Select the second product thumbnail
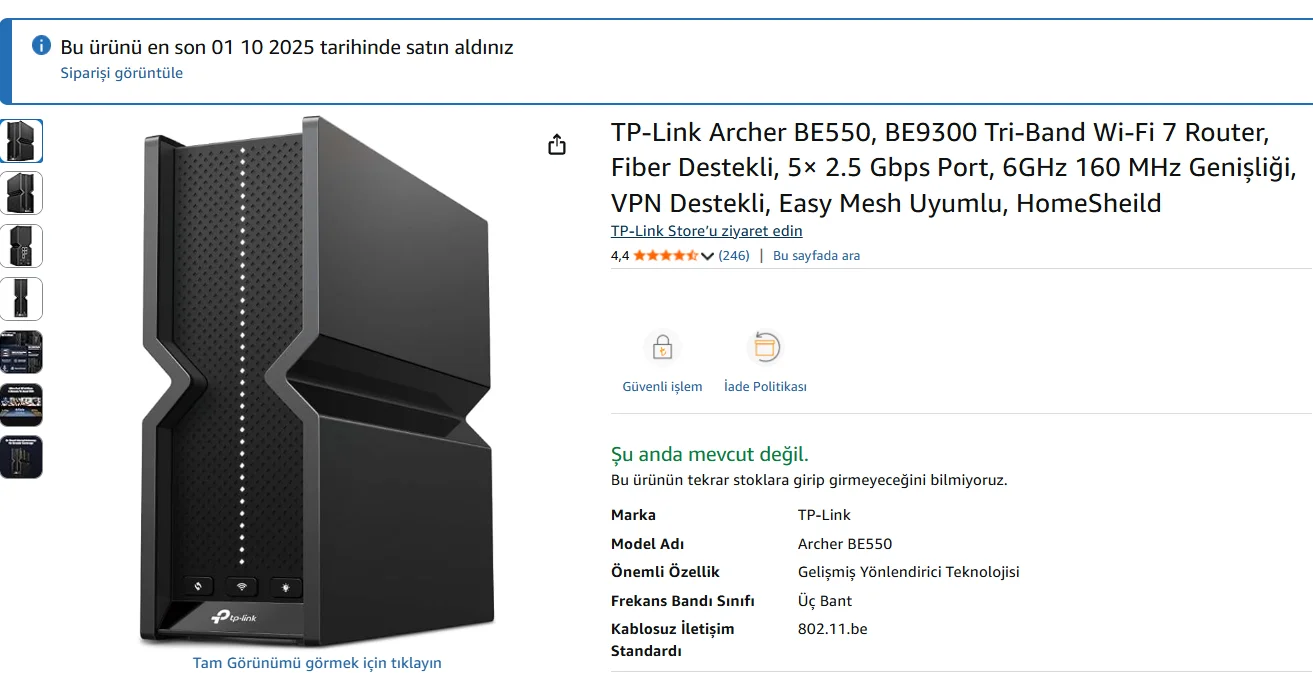 21,193
